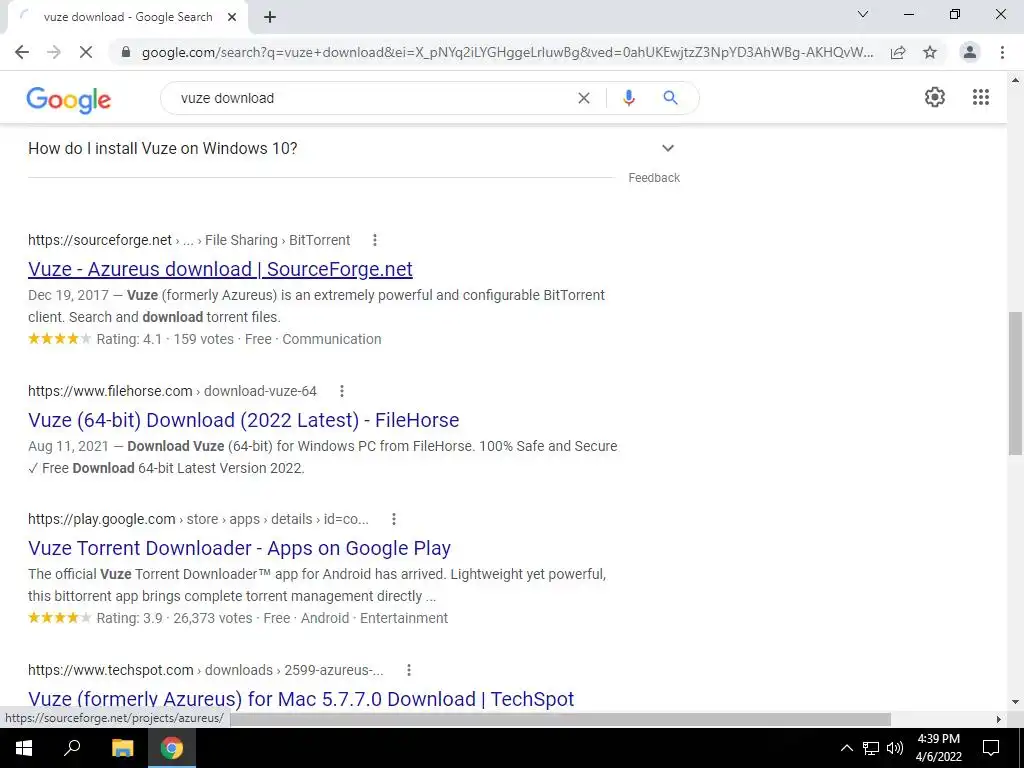Screen dimensions: 1024x768
Task: Open options for the SourceForge result
Action: (375, 240)
